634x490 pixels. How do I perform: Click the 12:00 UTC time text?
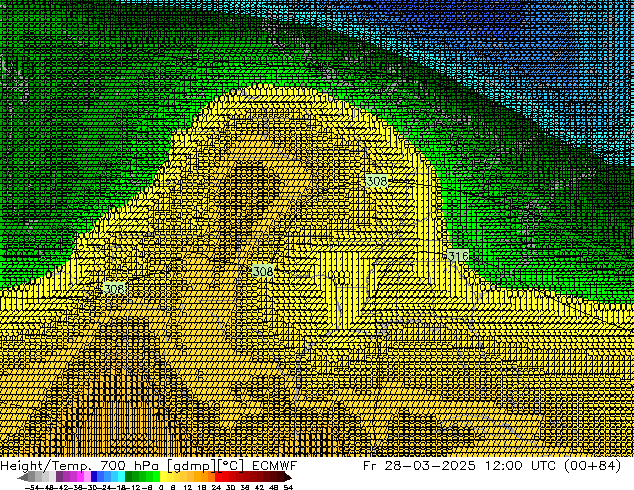(522, 465)
